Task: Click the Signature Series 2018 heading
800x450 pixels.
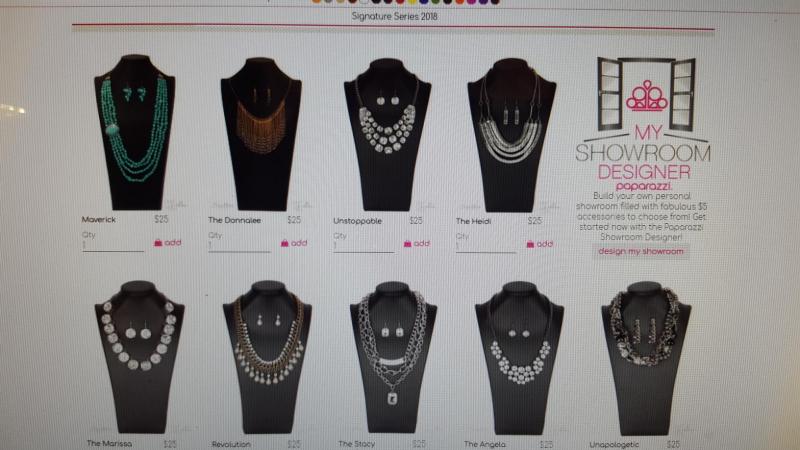Action: click(394, 16)
